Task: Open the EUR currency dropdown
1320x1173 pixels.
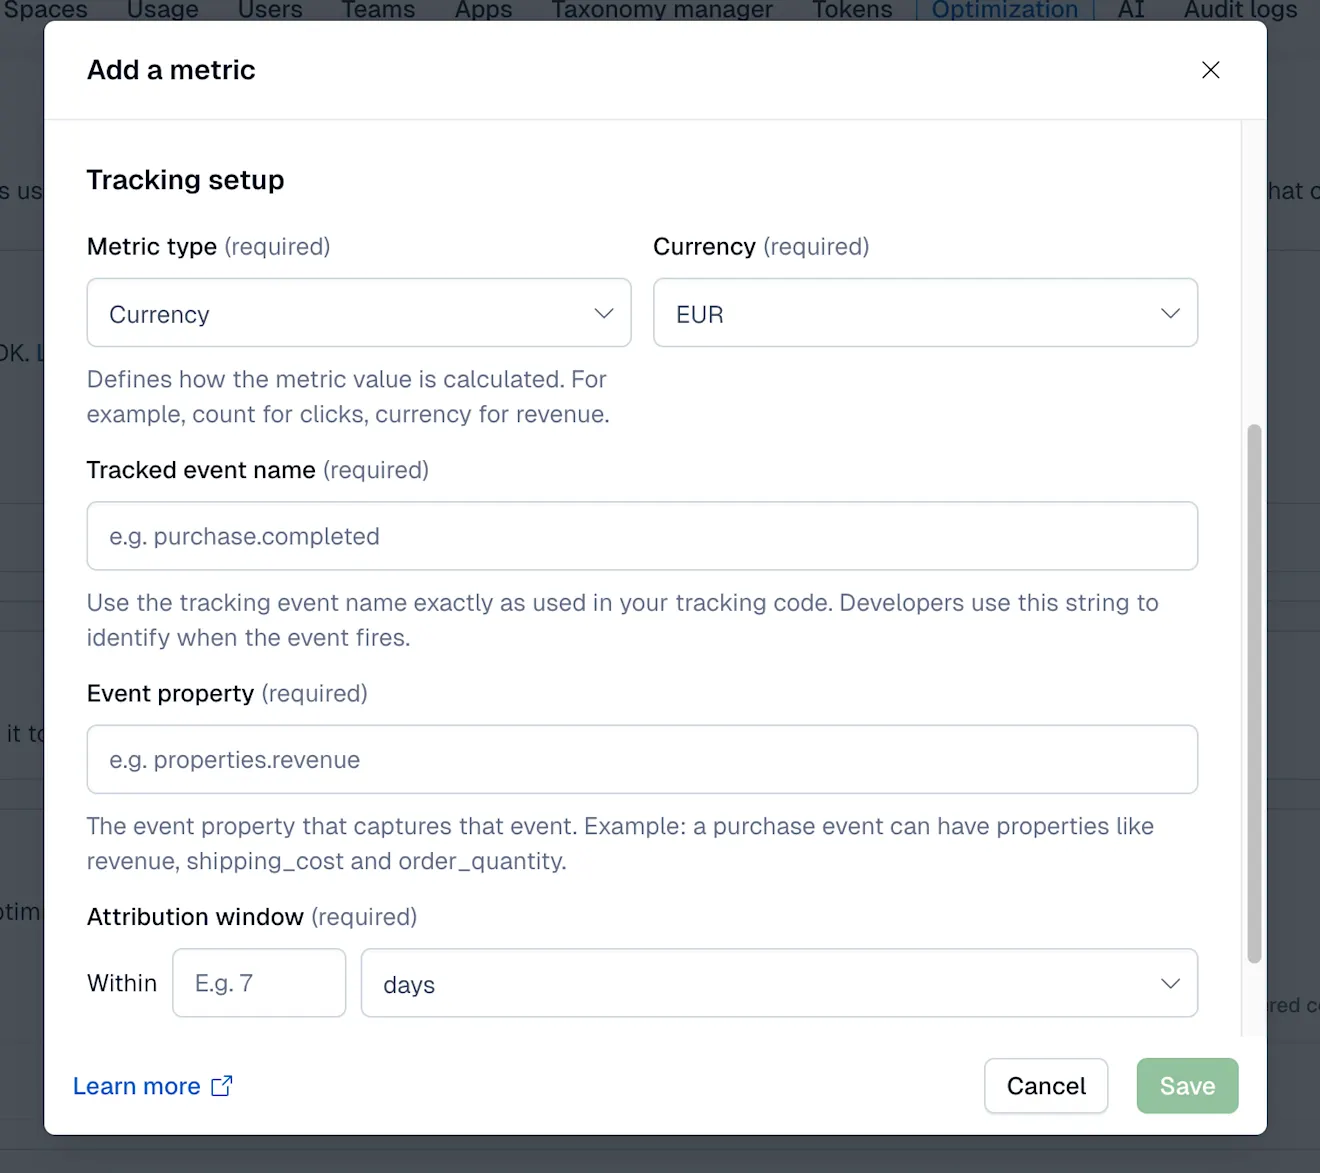Action: click(x=924, y=313)
